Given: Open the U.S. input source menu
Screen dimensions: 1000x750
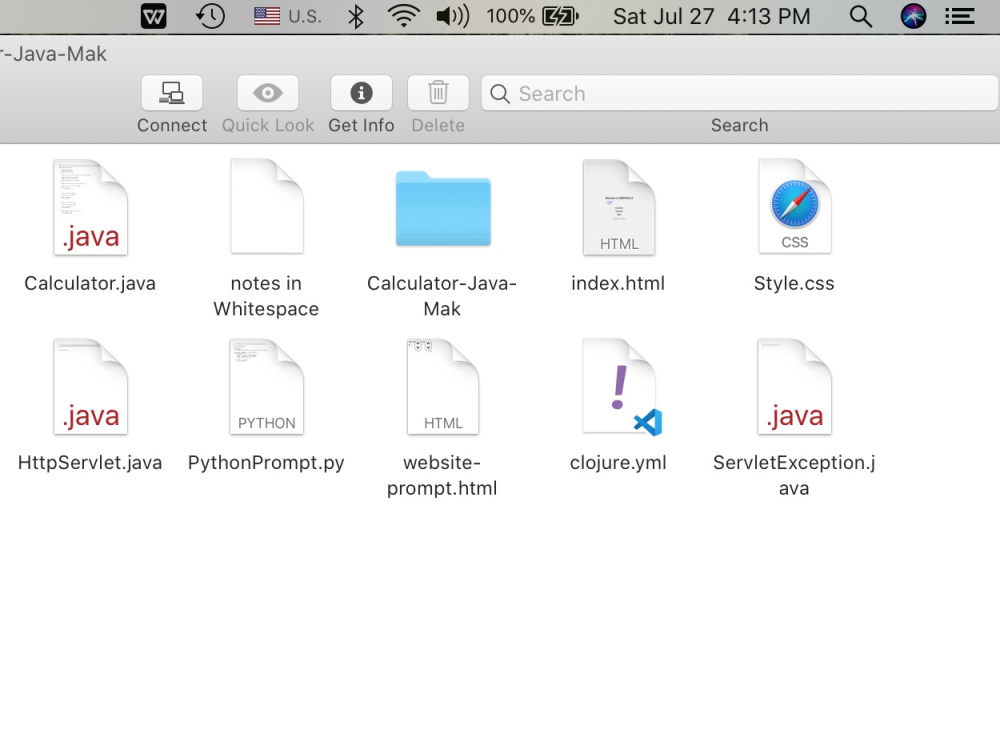Looking at the screenshot, I should [288, 16].
